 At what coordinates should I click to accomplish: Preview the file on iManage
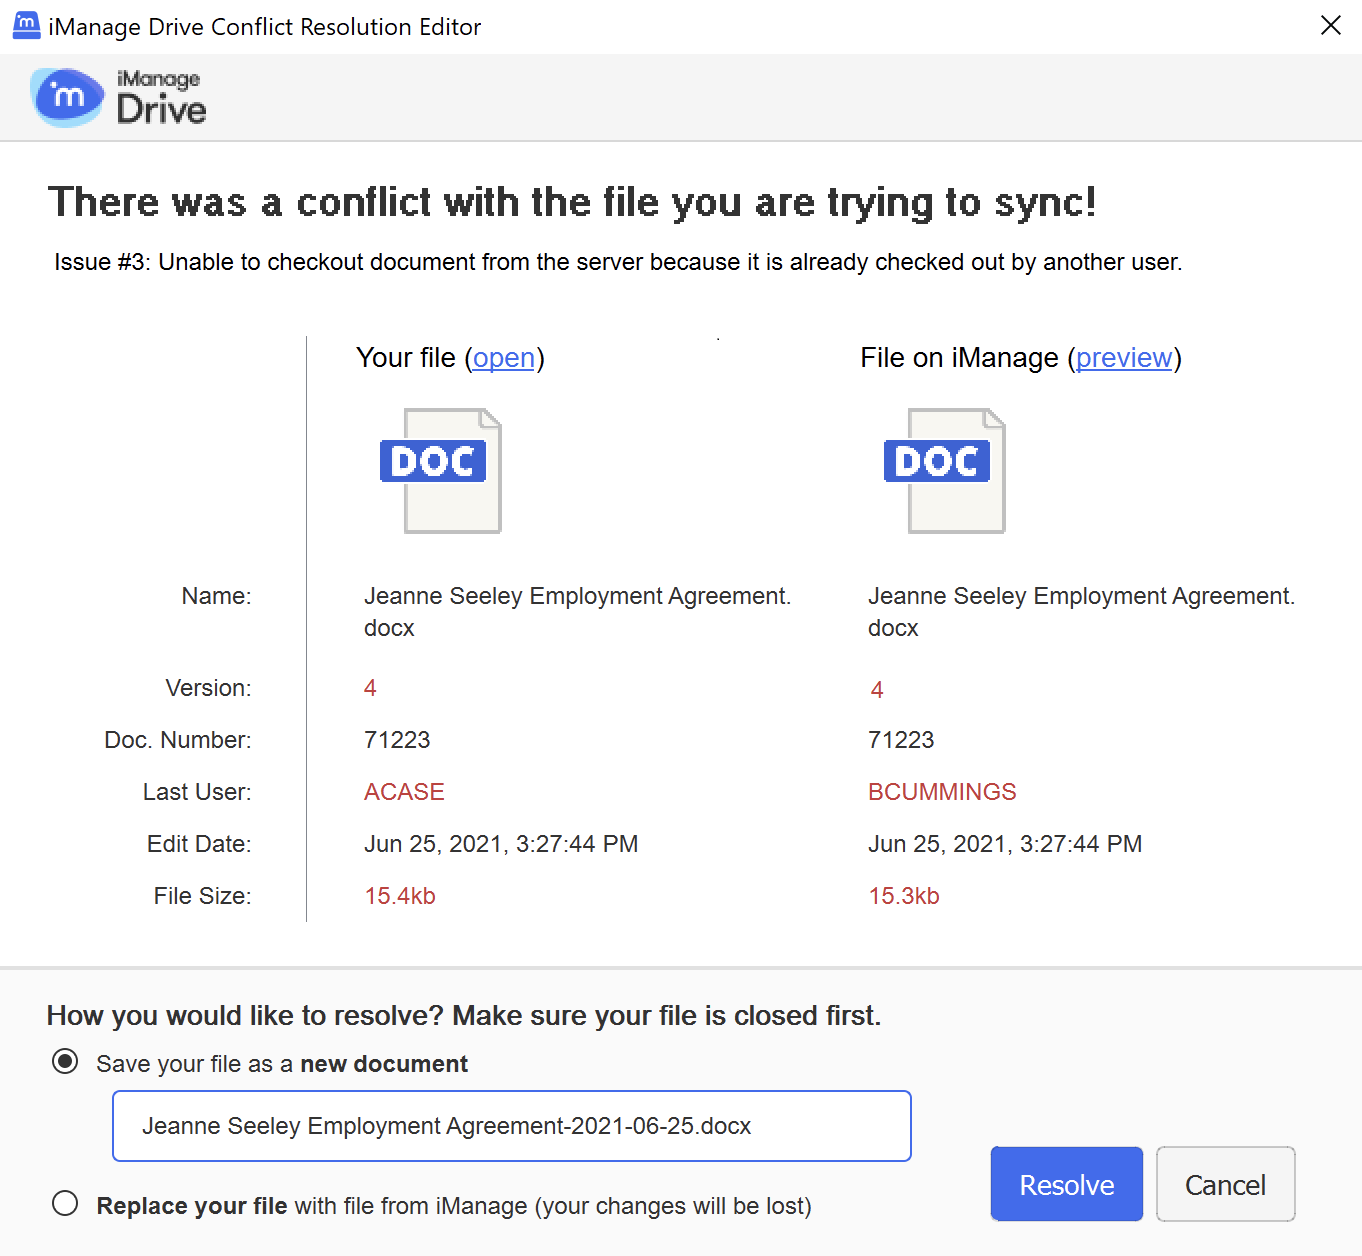point(1124,358)
